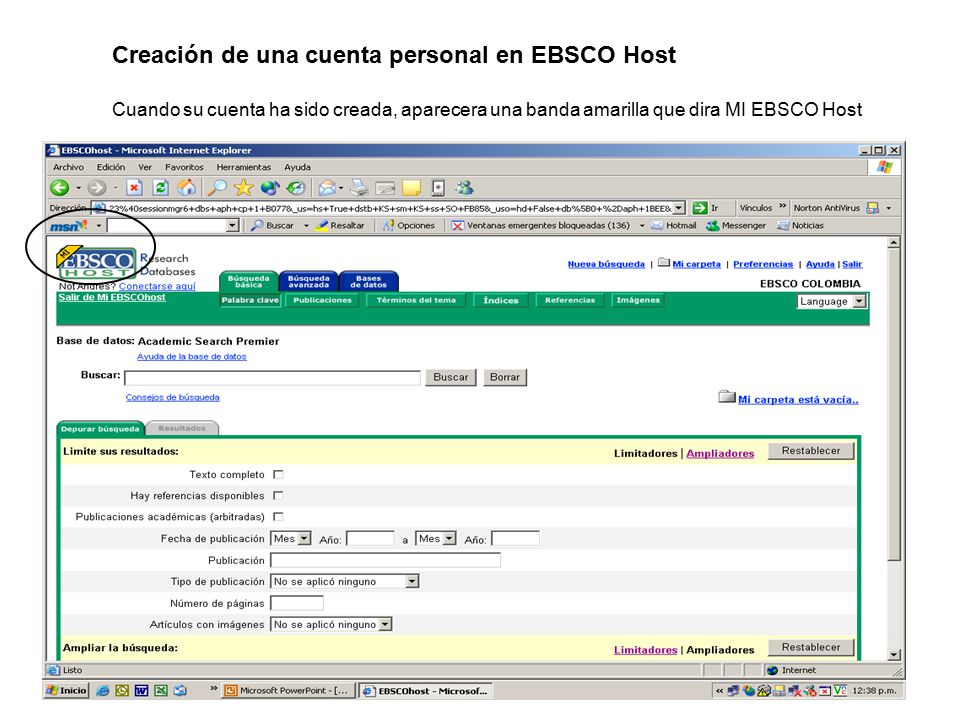This screenshot has width=960, height=720.
Task: Select the Términos del tema sub-tab
Action: pos(416,300)
